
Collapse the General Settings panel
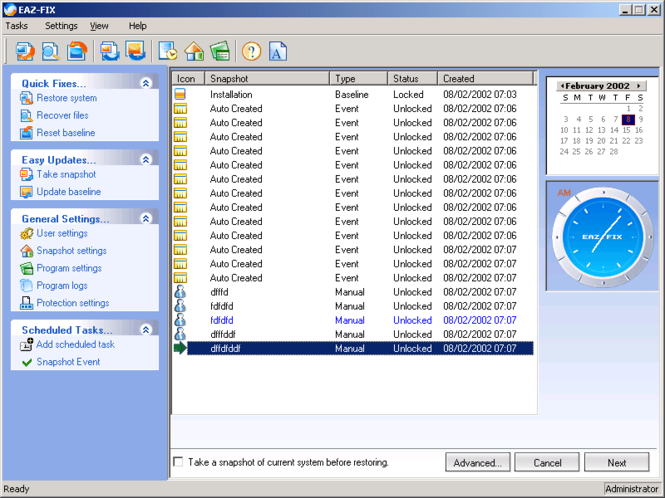point(146,218)
